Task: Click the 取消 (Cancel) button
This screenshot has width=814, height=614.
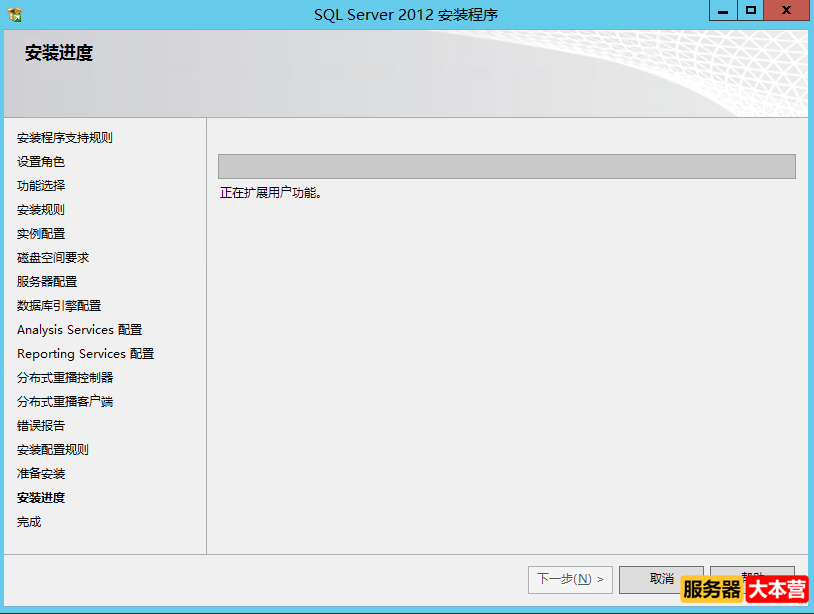Action: tap(661, 579)
